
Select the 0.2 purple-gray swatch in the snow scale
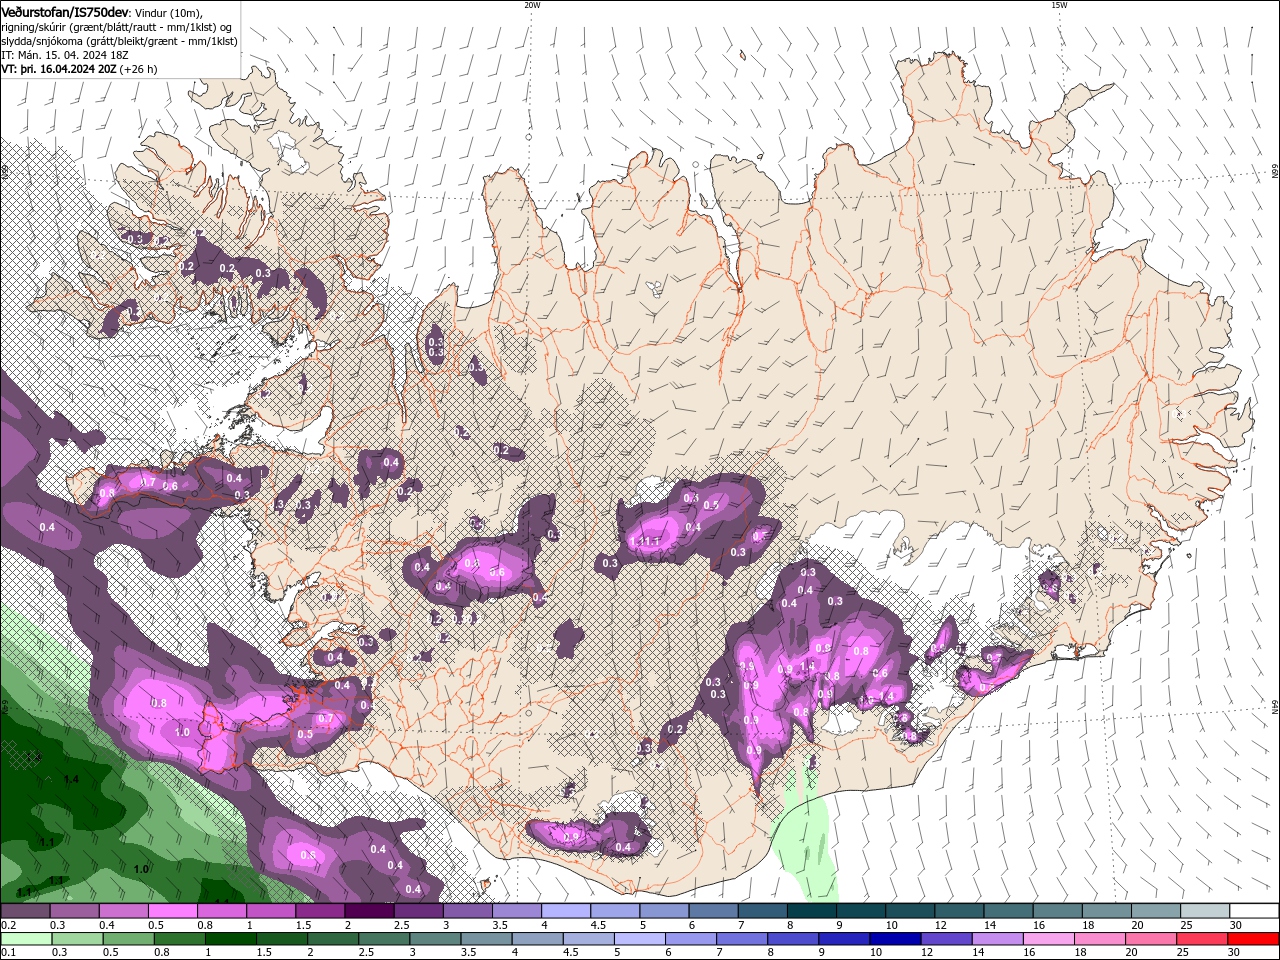(x=25, y=911)
